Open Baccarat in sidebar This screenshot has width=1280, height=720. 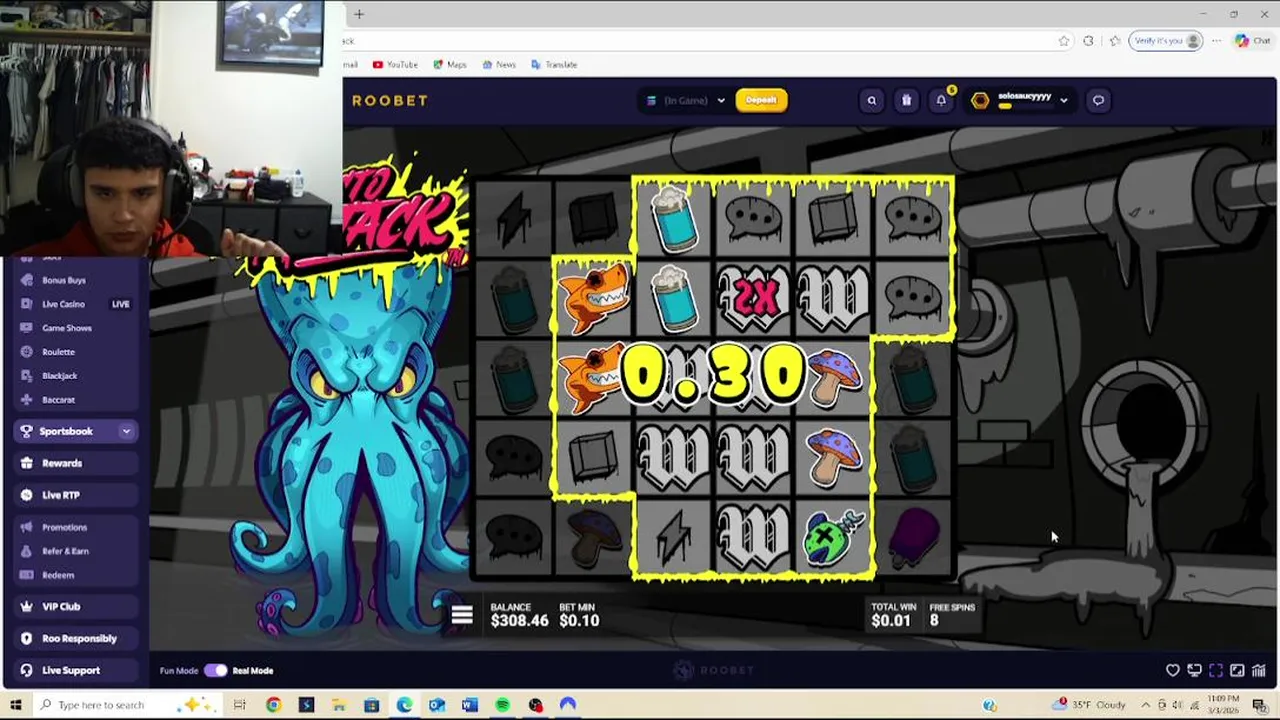pyautogui.click(x=58, y=400)
